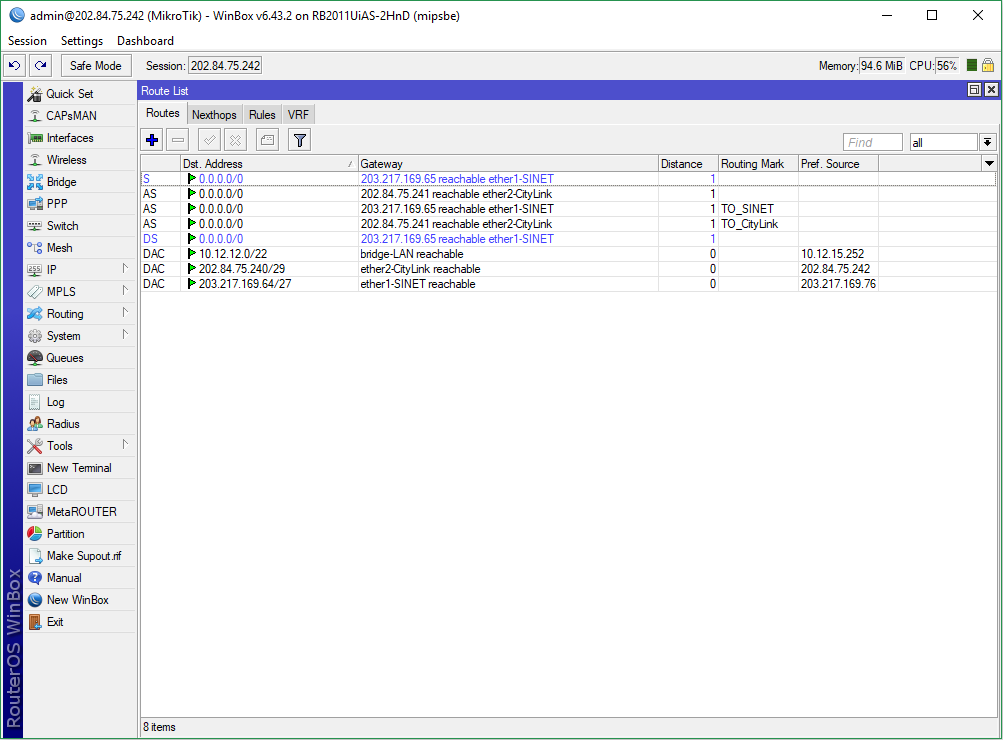
Task: Open the column chooser dropdown arrow
Action: [989, 164]
